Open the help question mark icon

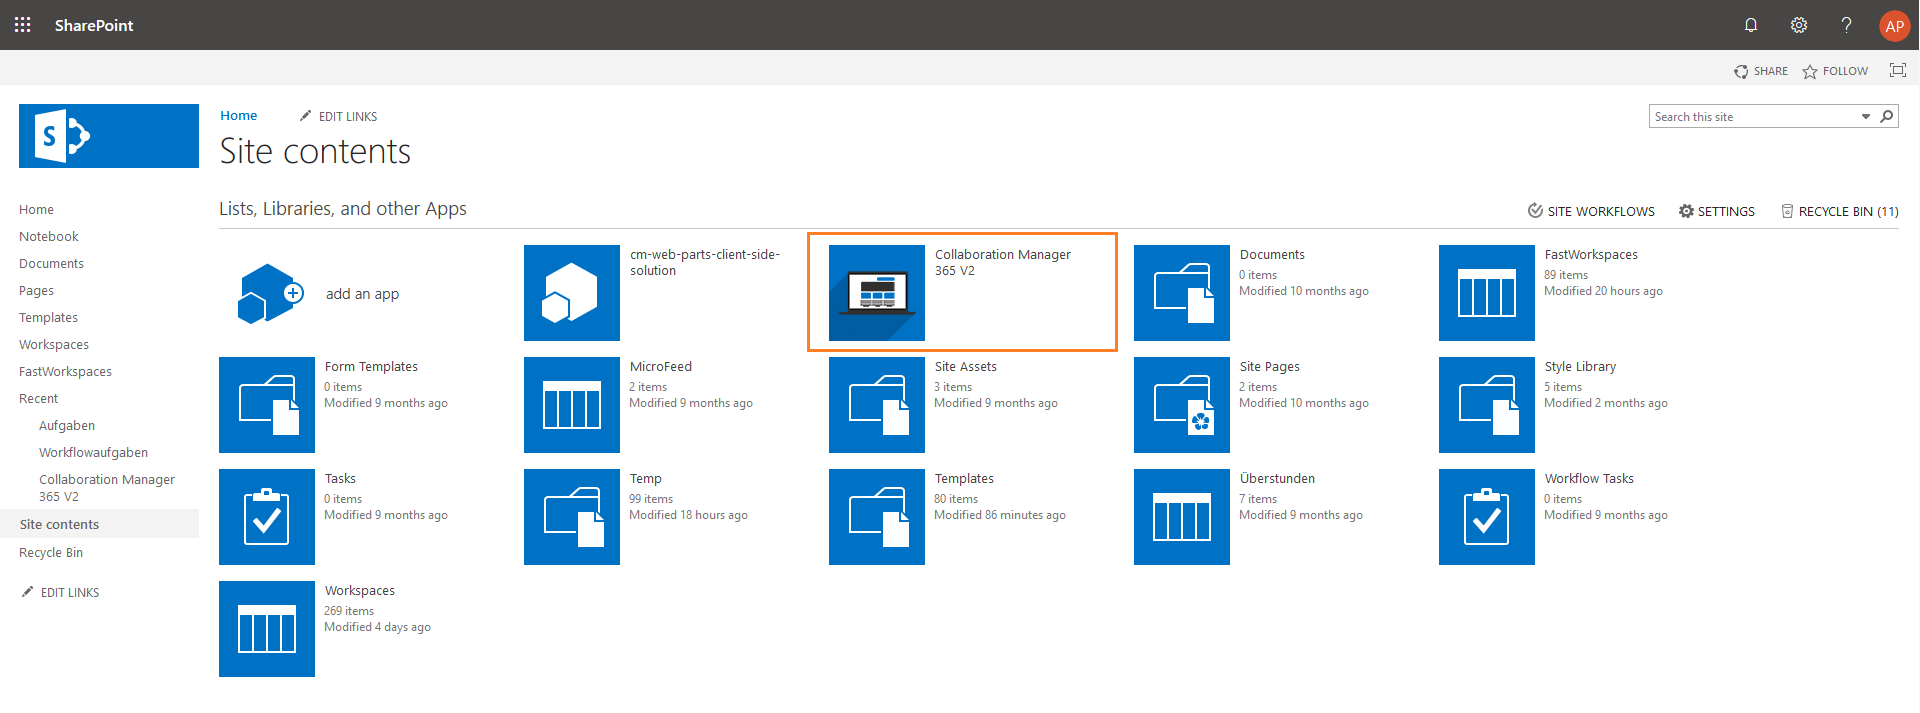pyautogui.click(x=1847, y=25)
